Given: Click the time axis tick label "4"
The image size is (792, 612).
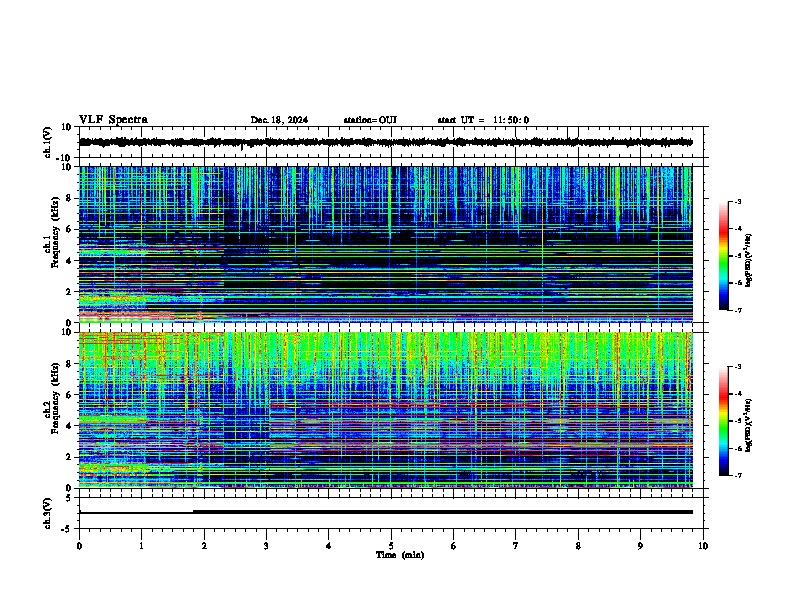Looking at the screenshot, I should (329, 546).
